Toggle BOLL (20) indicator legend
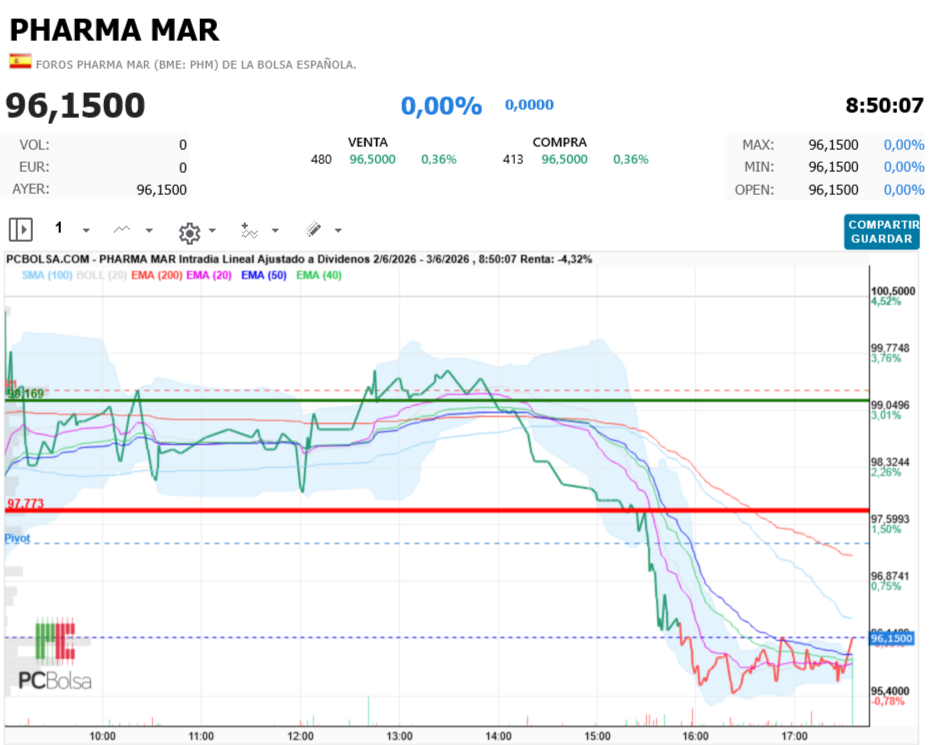The height and width of the screenshot is (745, 930). [x=101, y=275]
